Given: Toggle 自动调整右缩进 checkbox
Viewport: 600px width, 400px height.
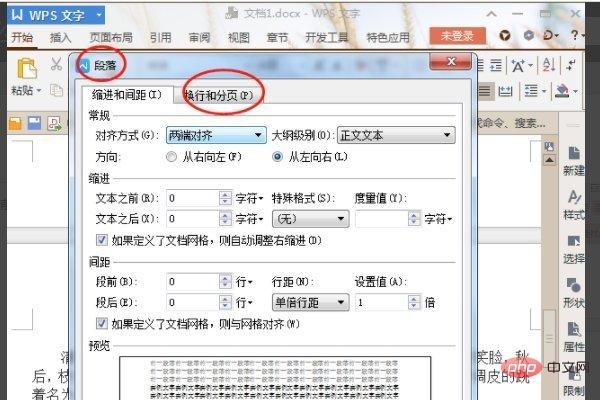Looking at the screenshot, I should (x=101, y=240).
